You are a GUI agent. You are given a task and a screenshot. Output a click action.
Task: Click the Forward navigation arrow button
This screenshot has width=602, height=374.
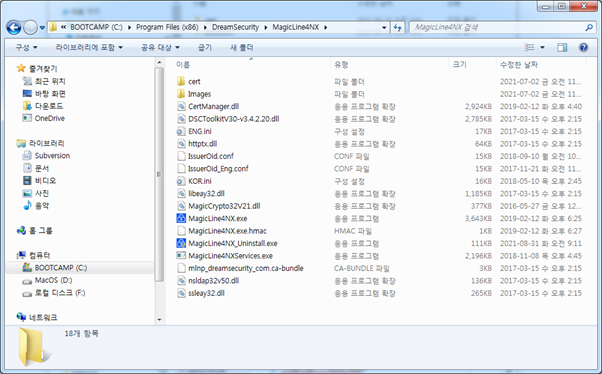[30, 27]
